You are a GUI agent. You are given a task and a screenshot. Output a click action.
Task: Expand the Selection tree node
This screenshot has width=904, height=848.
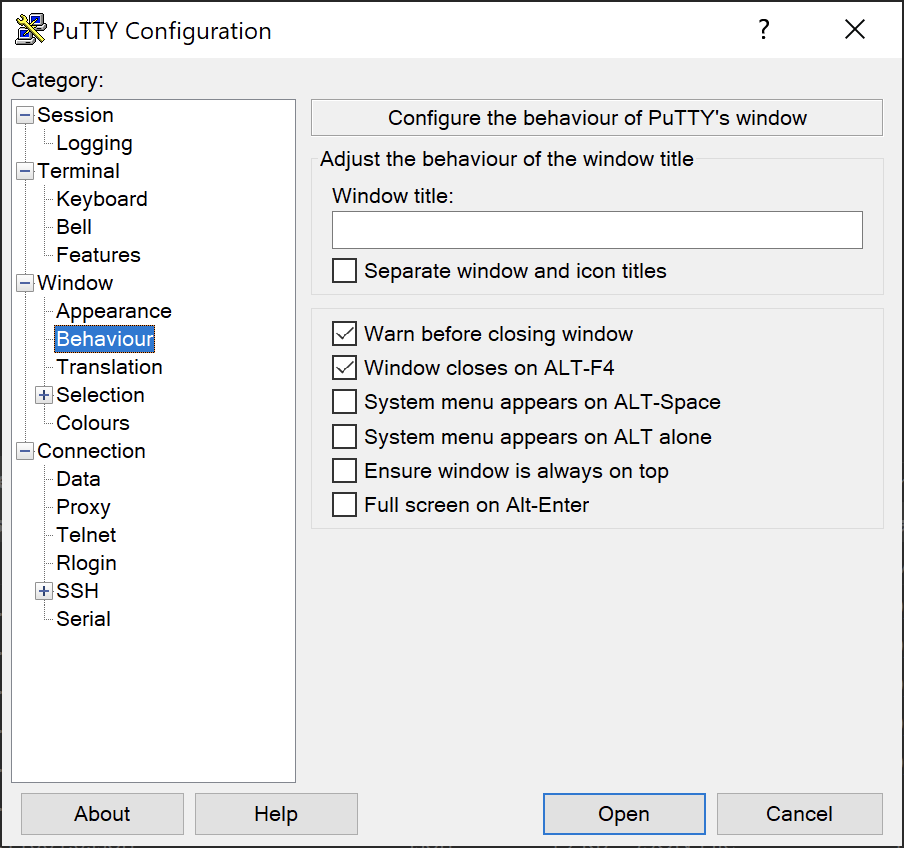click(x=44, y=395)
